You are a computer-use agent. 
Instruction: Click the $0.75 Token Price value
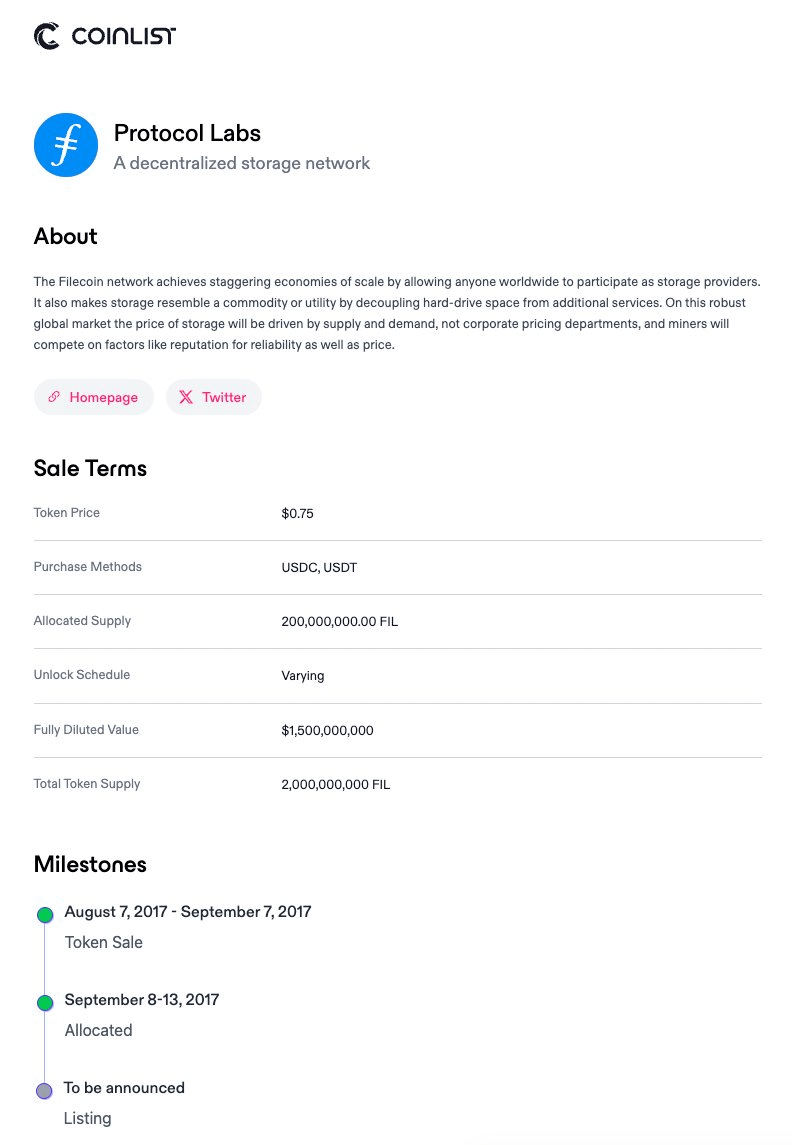(x=297, y=514)
